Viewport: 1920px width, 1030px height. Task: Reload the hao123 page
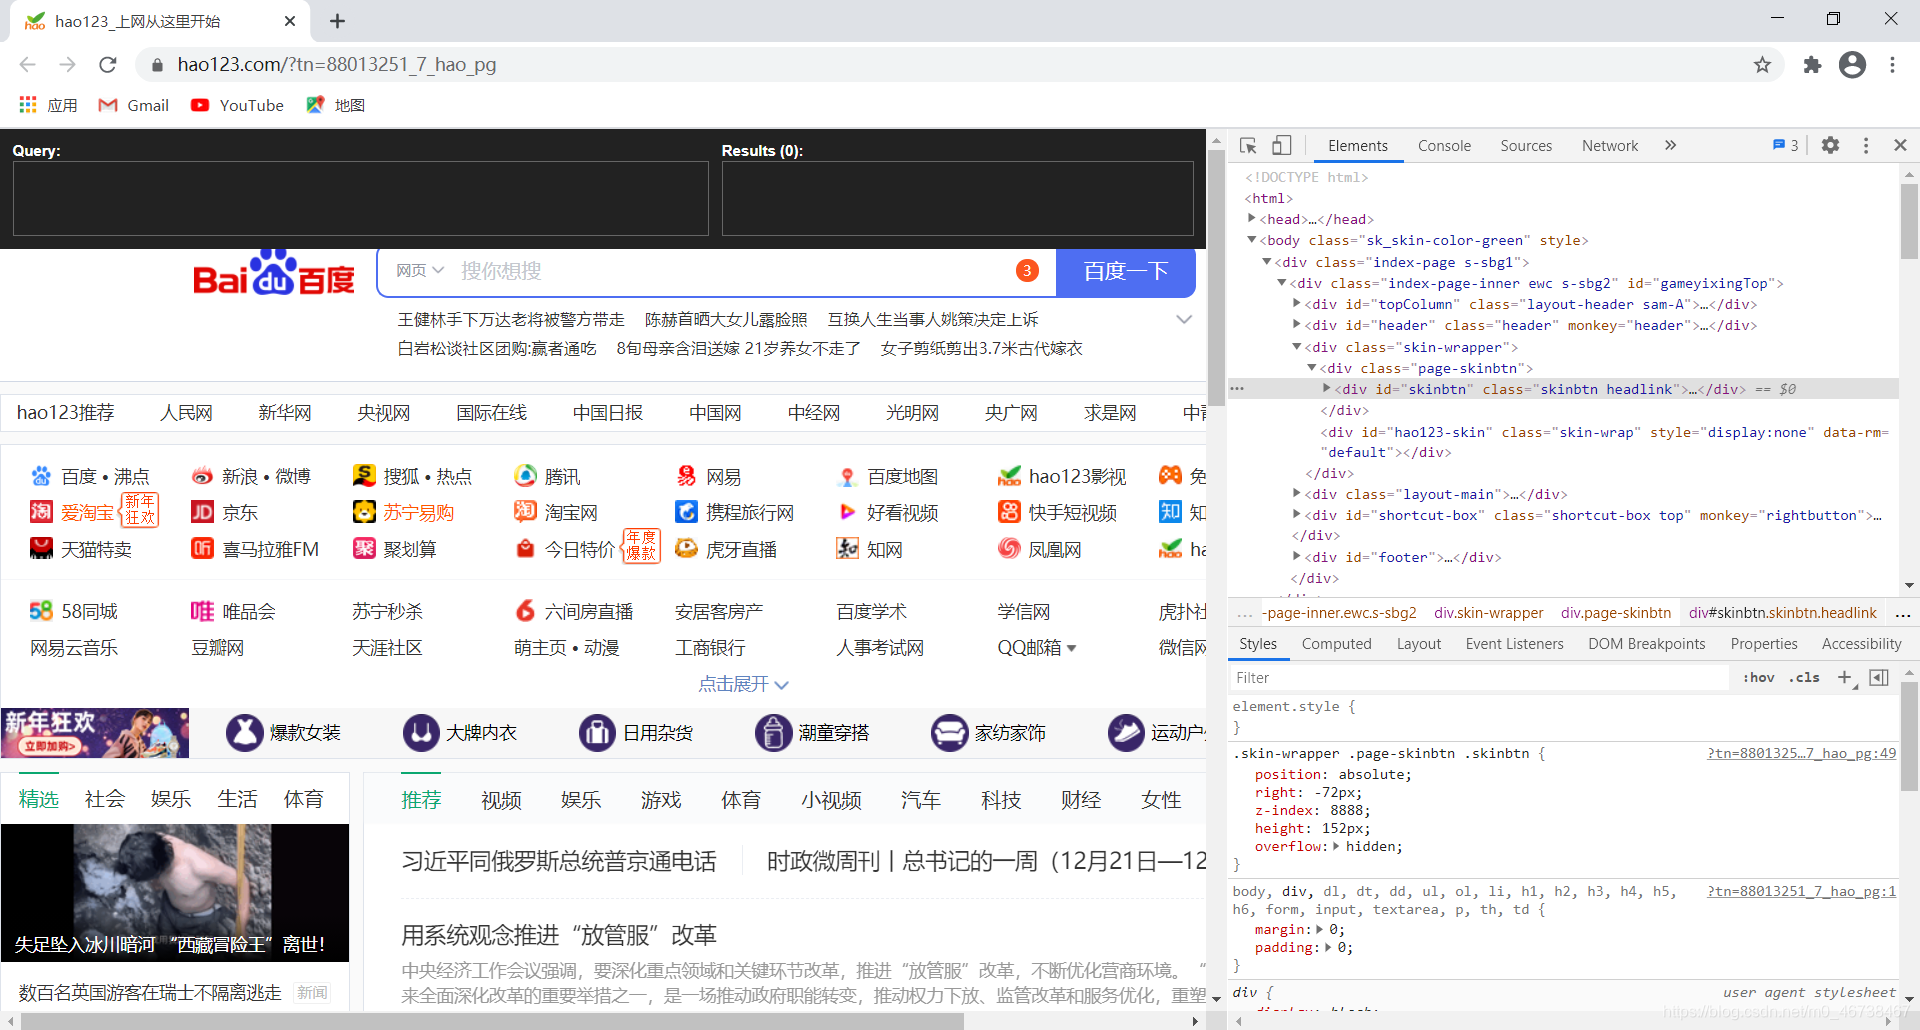click(x=108, y=65)
